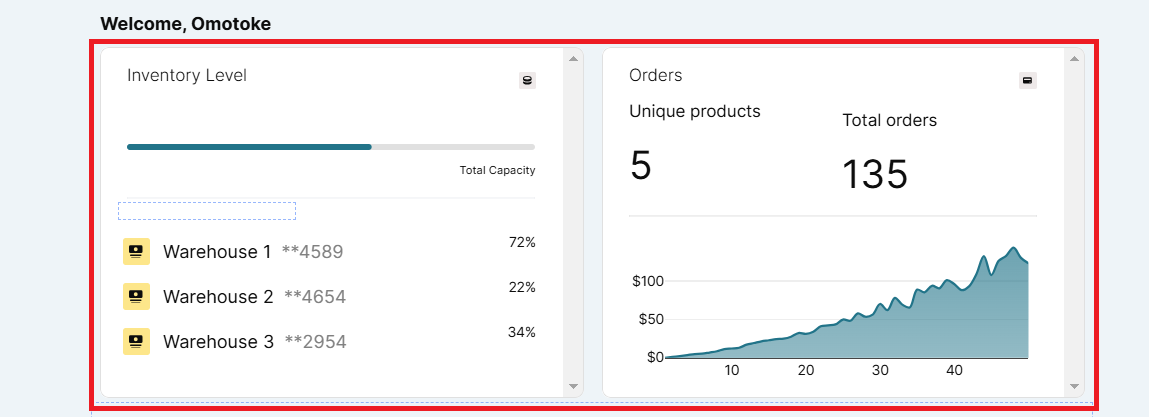
Task: Click the total orders count 135
Action: [x=875, y=174]
